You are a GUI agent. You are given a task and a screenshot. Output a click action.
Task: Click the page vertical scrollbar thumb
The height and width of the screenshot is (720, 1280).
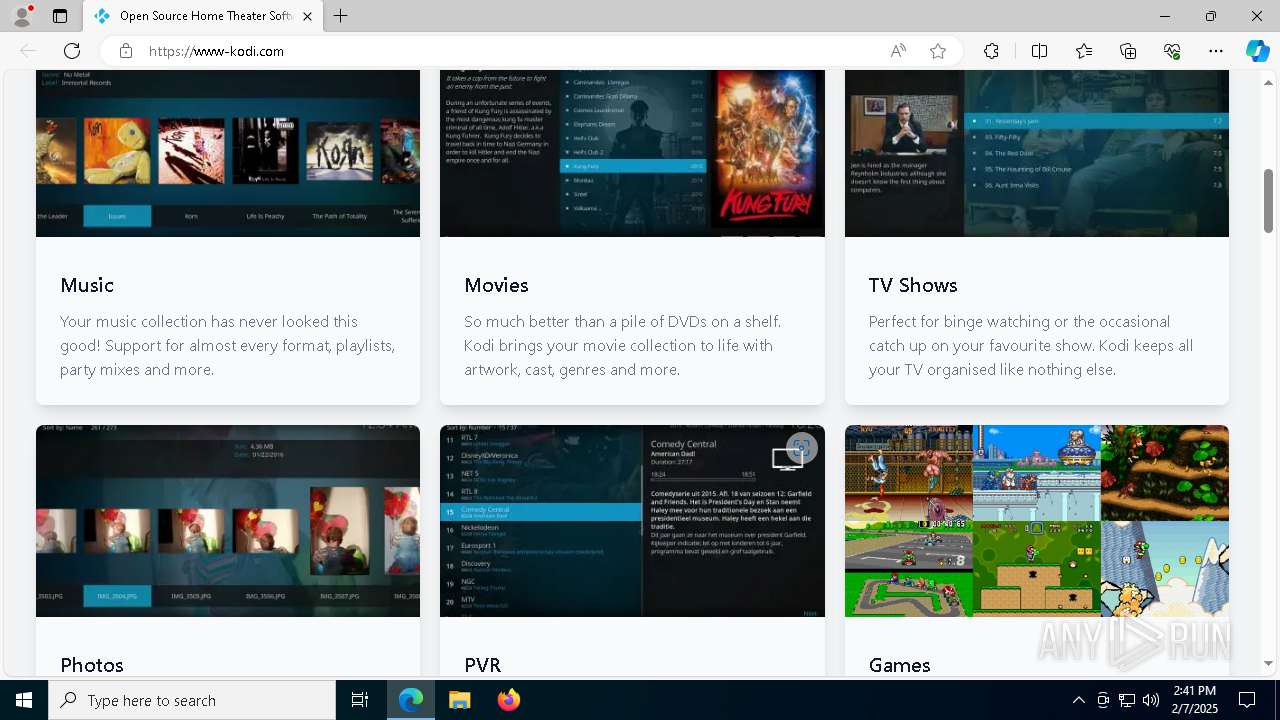tap(1268, 201)
